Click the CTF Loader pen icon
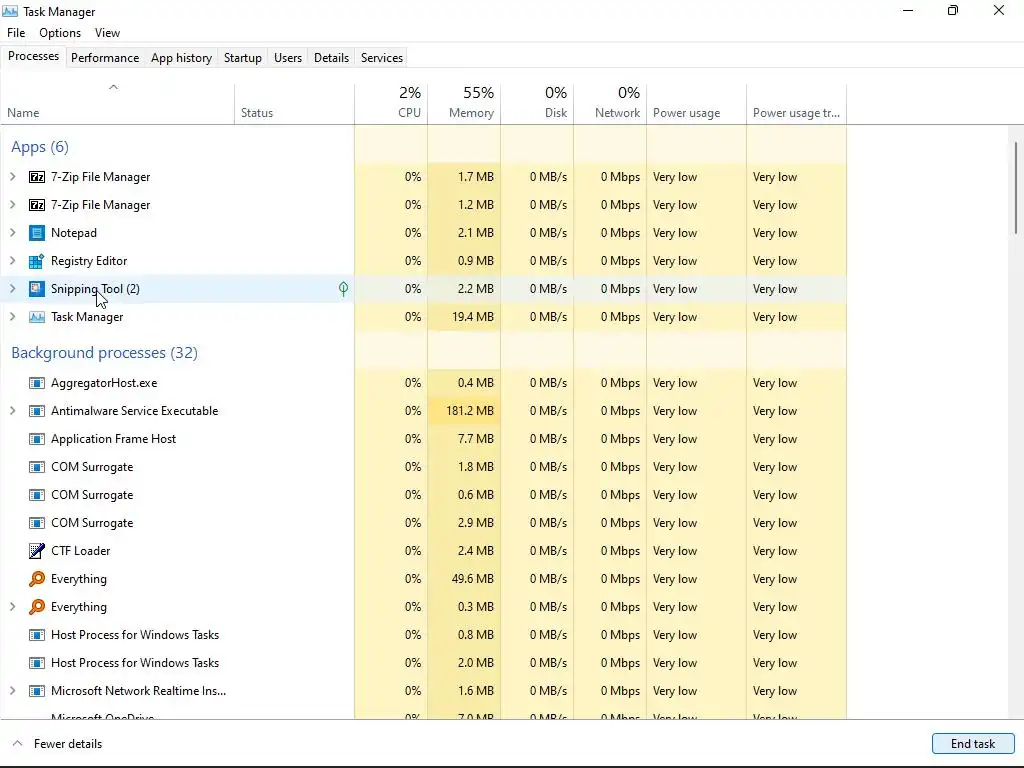This screenshot has height=768, width=1024. [37, 551]
